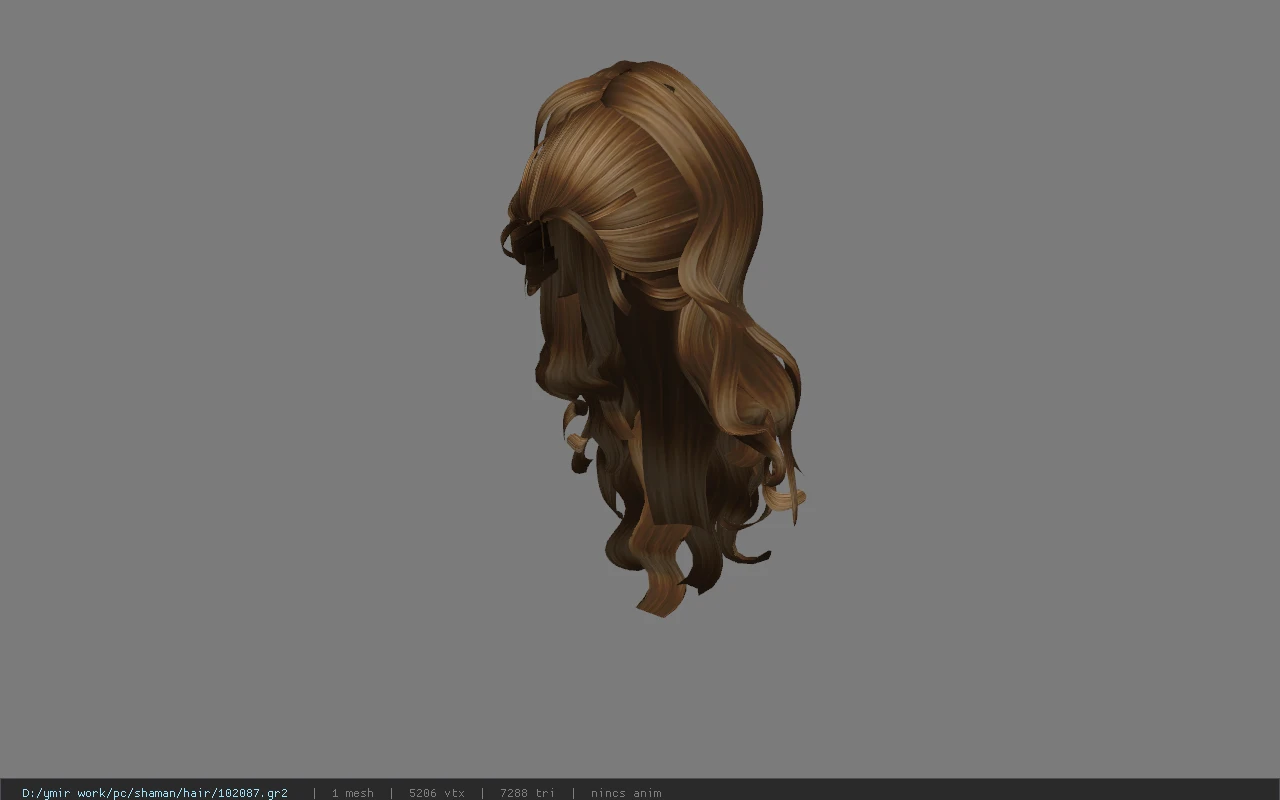Click the 3D hair model in viewport
1280x800 pixels.
[652, 337]
